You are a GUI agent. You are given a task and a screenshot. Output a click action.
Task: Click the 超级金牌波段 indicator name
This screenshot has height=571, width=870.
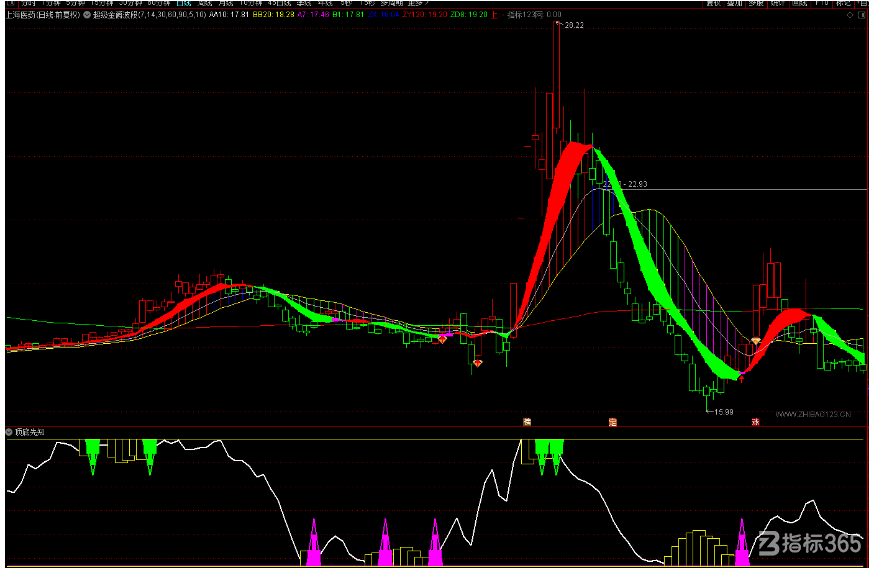click(115, 15)
